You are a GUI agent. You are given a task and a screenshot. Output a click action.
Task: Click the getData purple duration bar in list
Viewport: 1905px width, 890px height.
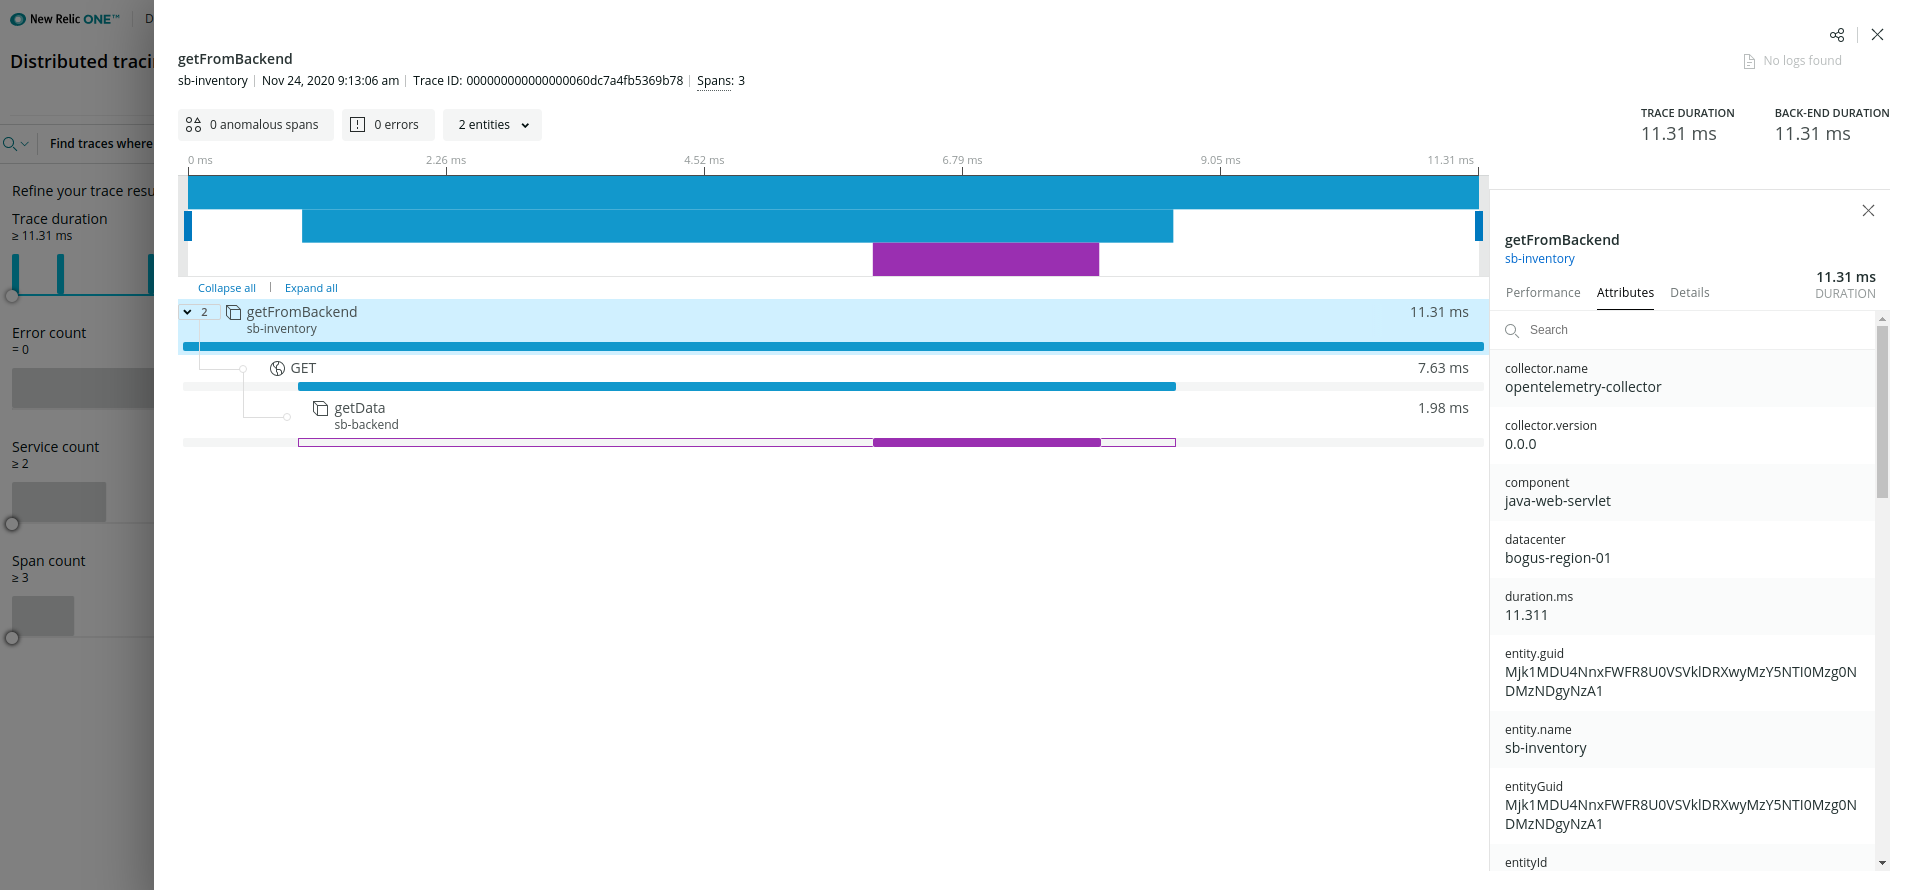pyautogui.click(x=986, y=442)
